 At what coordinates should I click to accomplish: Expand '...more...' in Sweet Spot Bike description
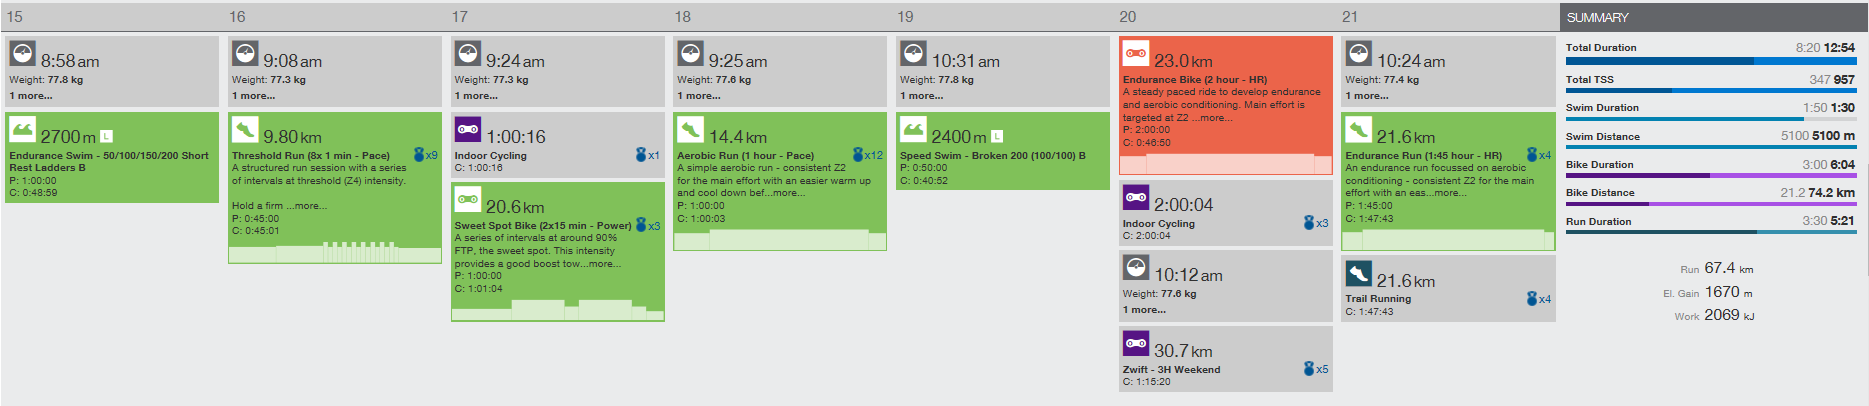coord(601,264)
